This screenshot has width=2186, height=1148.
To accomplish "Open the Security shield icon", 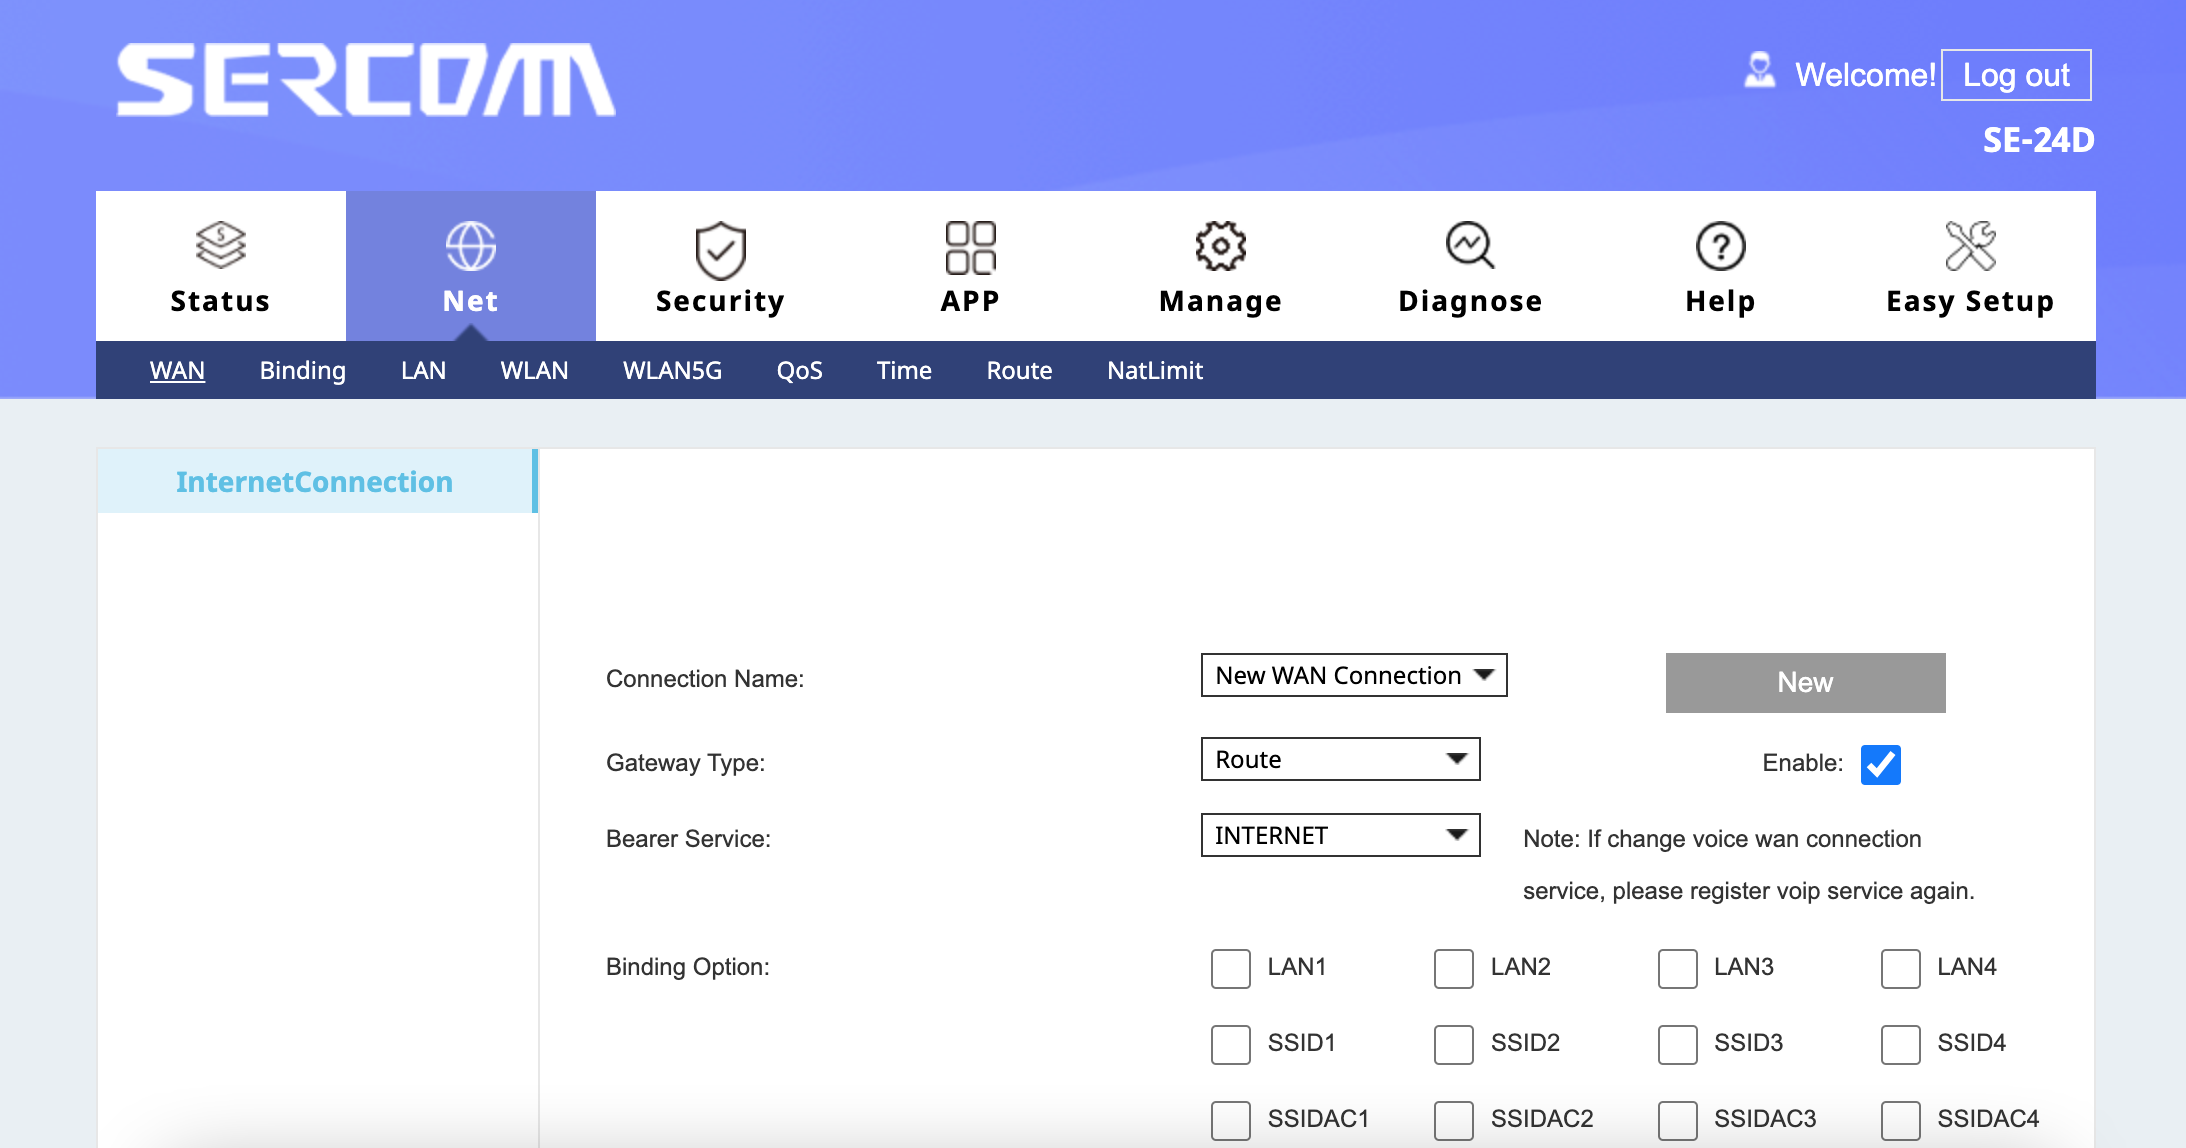I will point(720,250).
